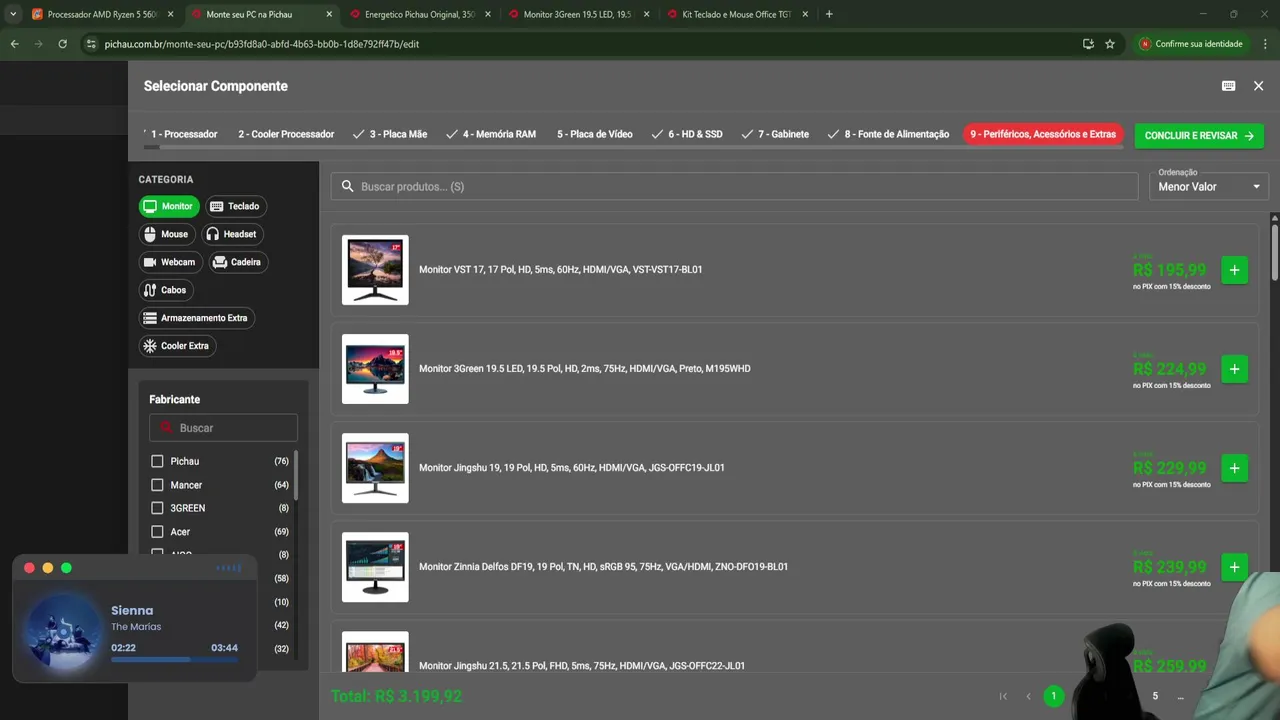
Task: Click the Fabricante Buscar filter field
Action: pos(223,428)
